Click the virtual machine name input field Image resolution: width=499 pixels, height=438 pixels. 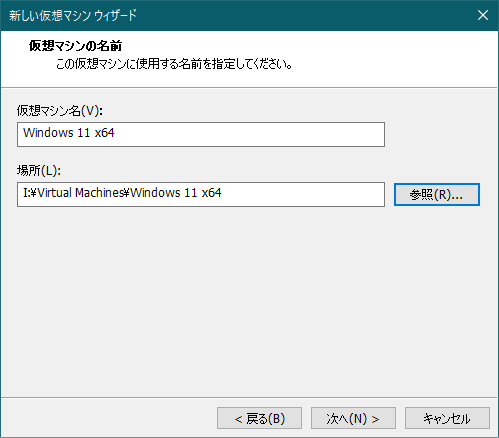pos(201,134)
